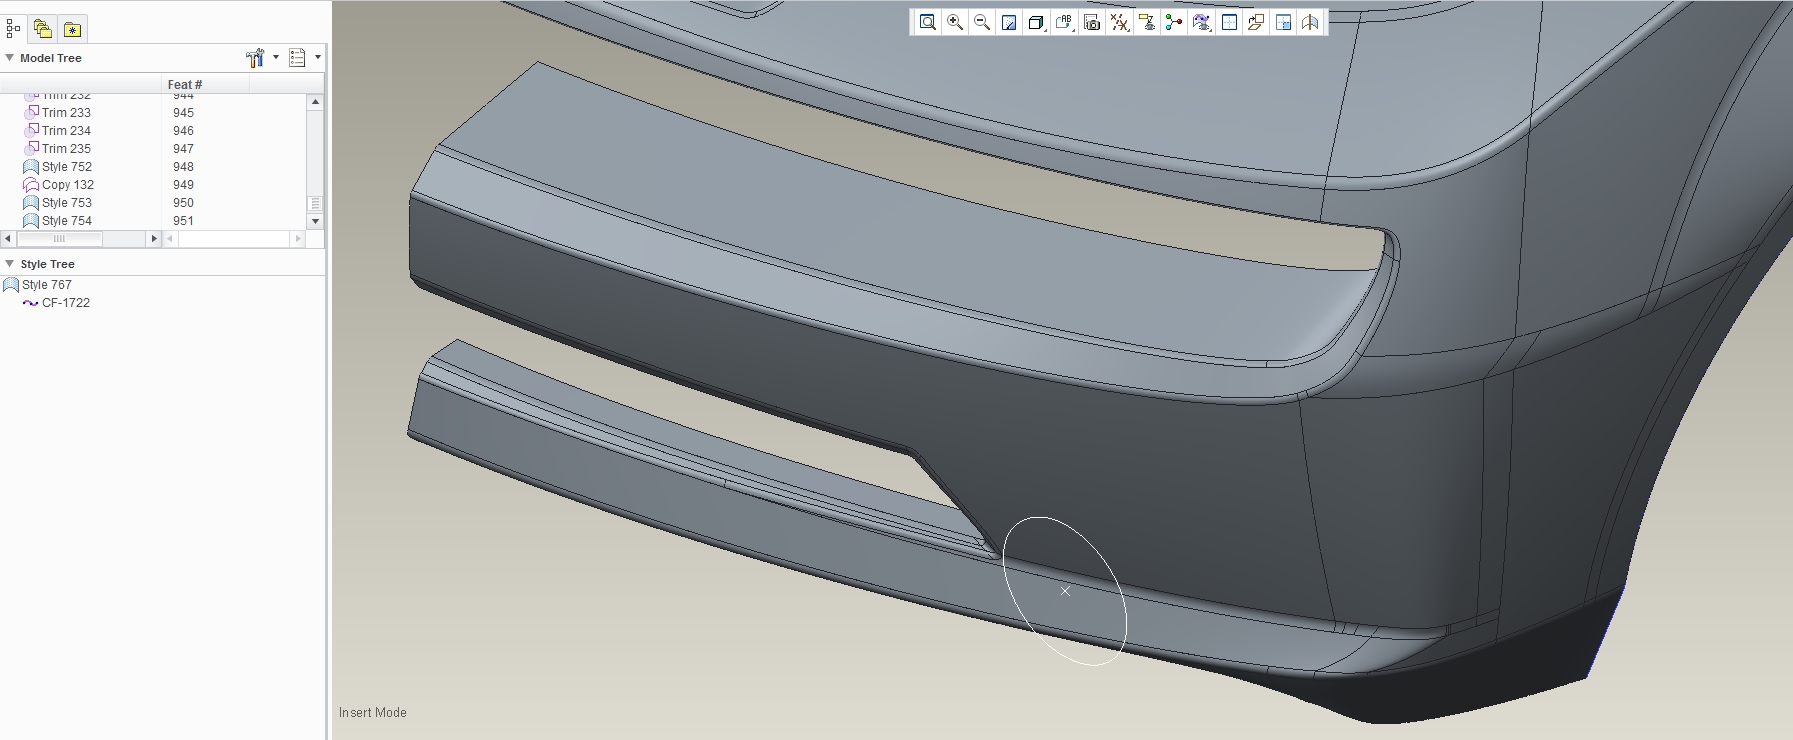
Task: Select Style 752 in Model Tree
Action: (67, 167)
